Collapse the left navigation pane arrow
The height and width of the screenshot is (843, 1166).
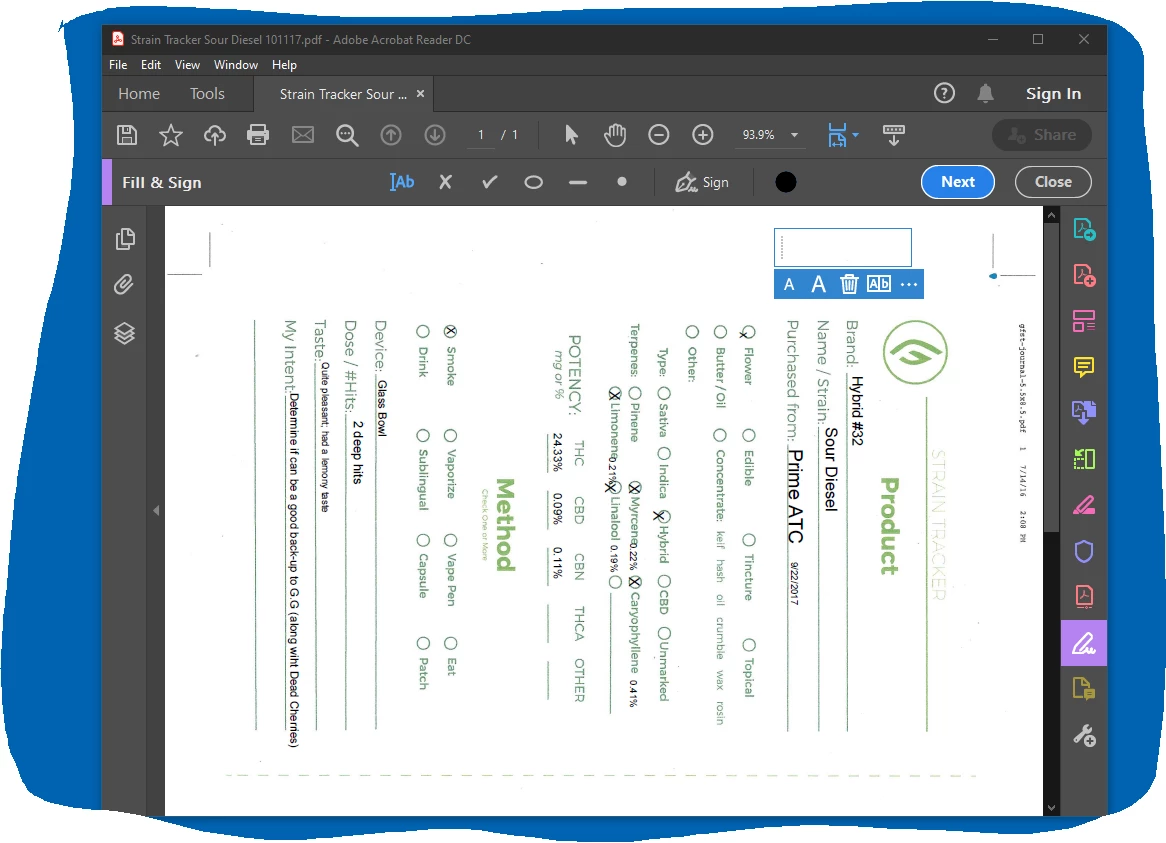(x=156, y=511)
